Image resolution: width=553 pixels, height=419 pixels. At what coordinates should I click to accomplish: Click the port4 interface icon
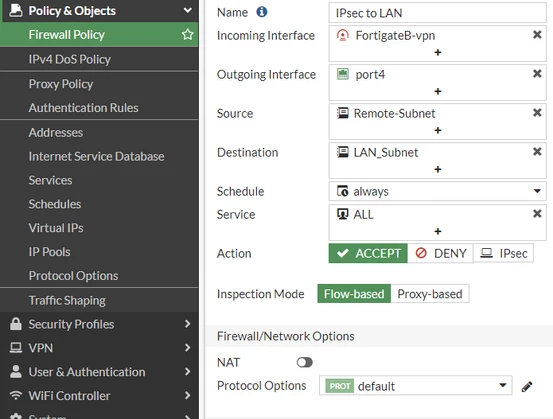pyautogui.click(x=342, y=74)
